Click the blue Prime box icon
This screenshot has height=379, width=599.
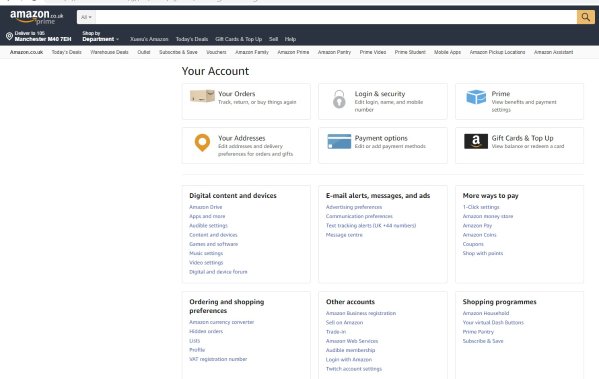coord(476,97)
